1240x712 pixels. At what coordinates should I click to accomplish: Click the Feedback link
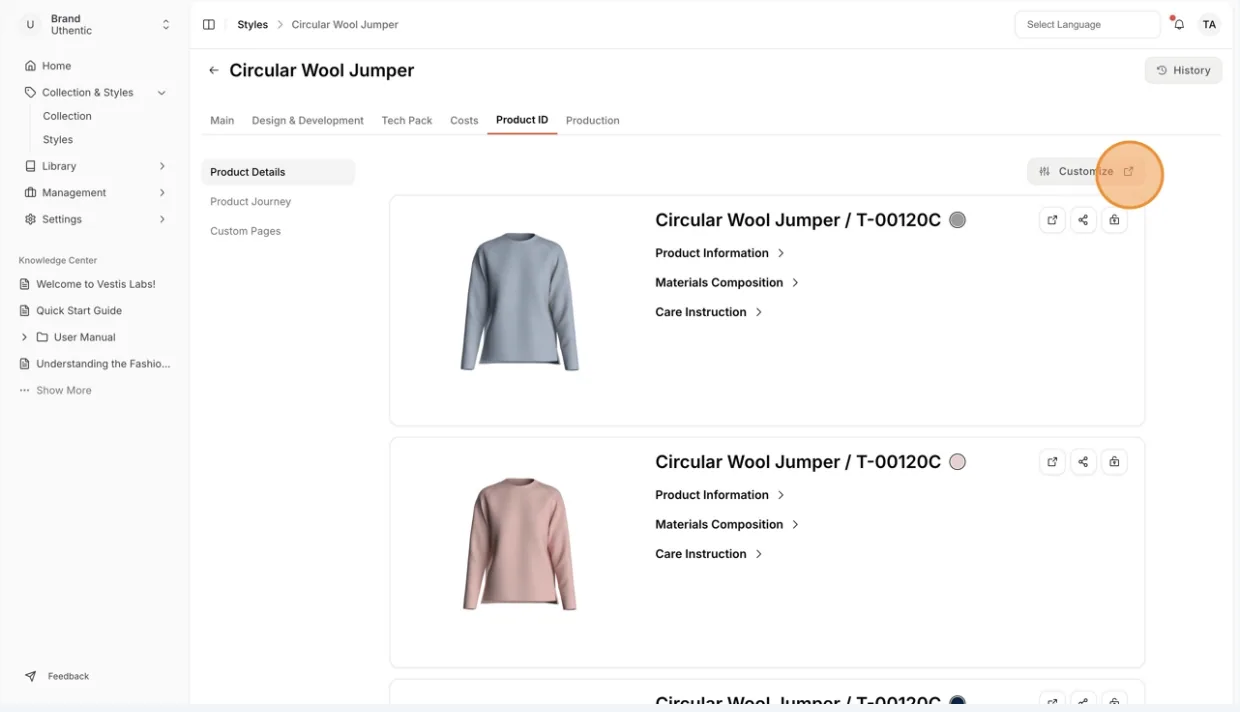click(69, 677)
